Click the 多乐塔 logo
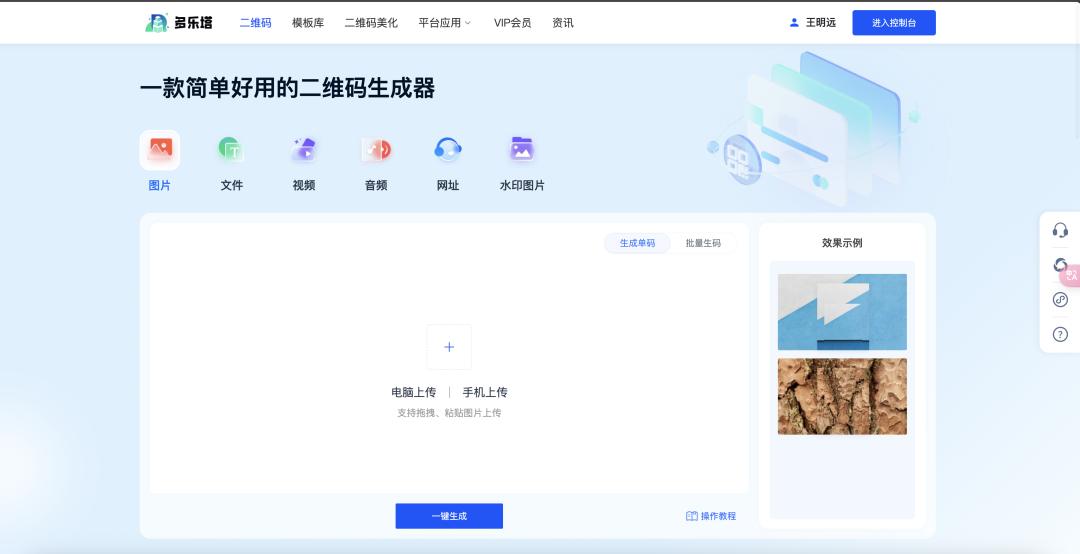The image size is (1080, 554). [179, 23]
